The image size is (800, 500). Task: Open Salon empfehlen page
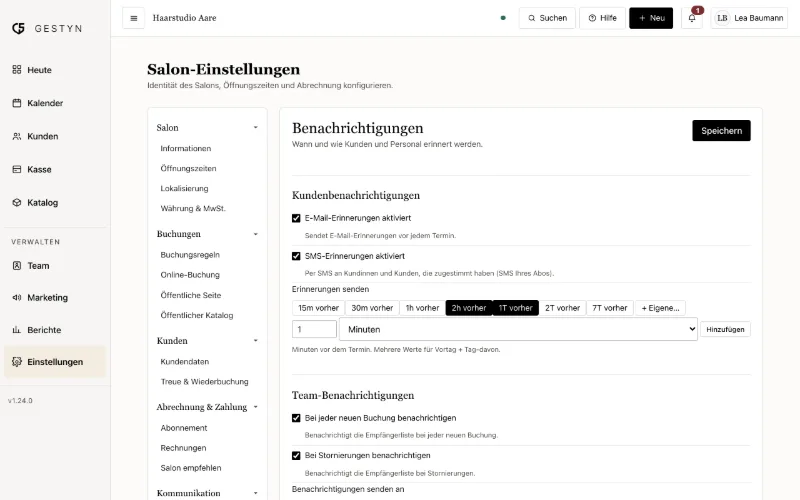click(191, 467)
